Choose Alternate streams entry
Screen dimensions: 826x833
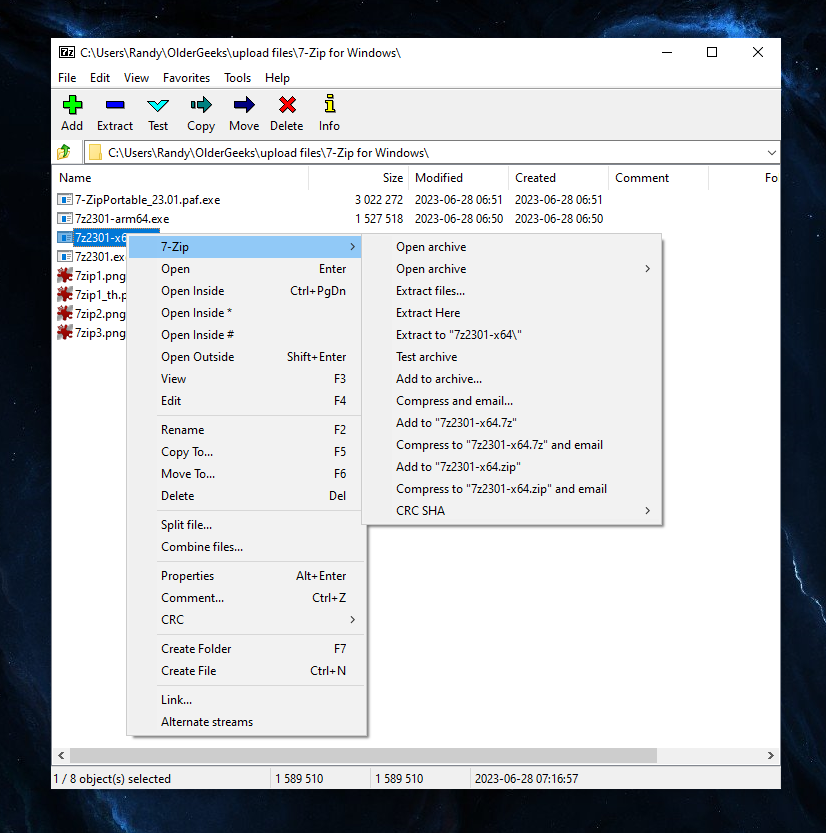[246, 722]
